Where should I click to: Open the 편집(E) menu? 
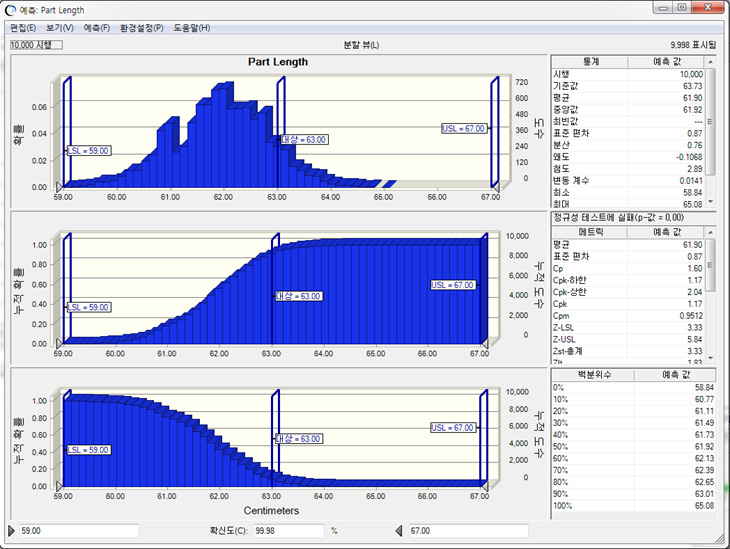pos(23,28)
